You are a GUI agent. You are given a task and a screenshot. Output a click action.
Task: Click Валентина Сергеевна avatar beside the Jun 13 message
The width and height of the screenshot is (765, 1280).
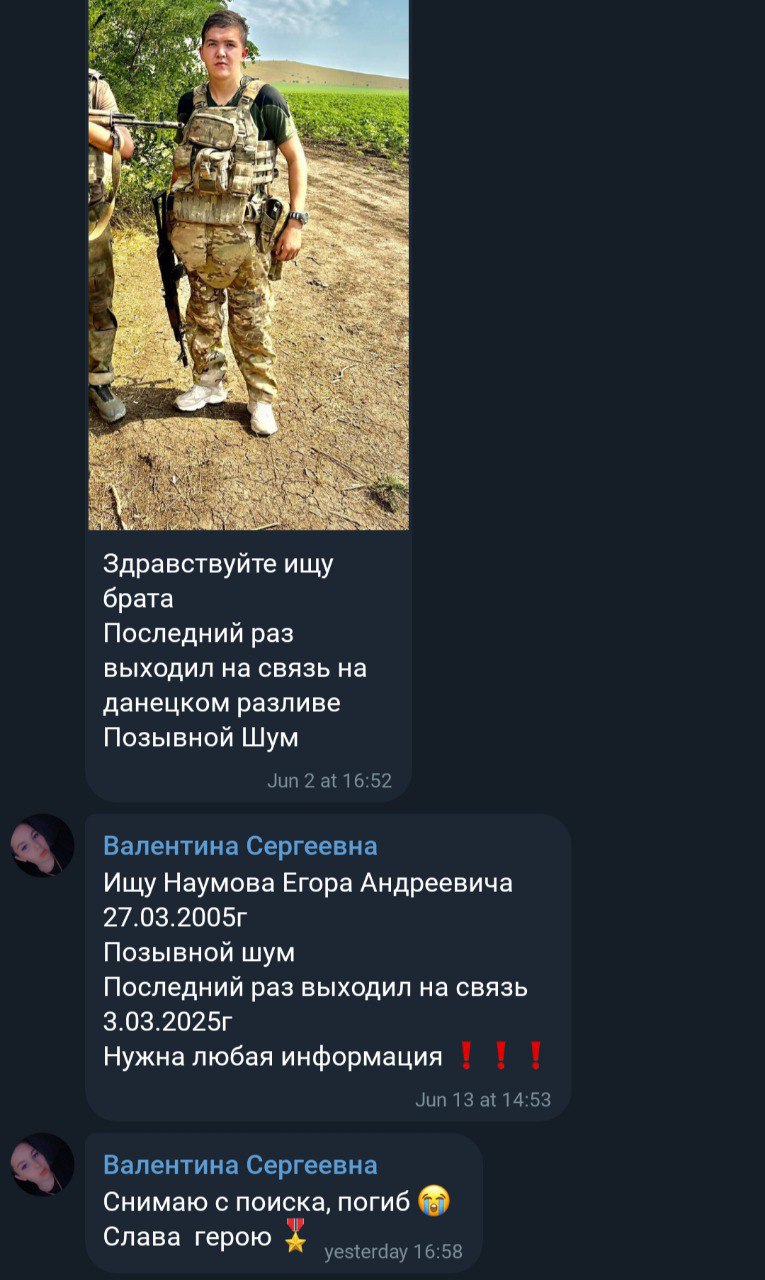click(x=43, y=846)
